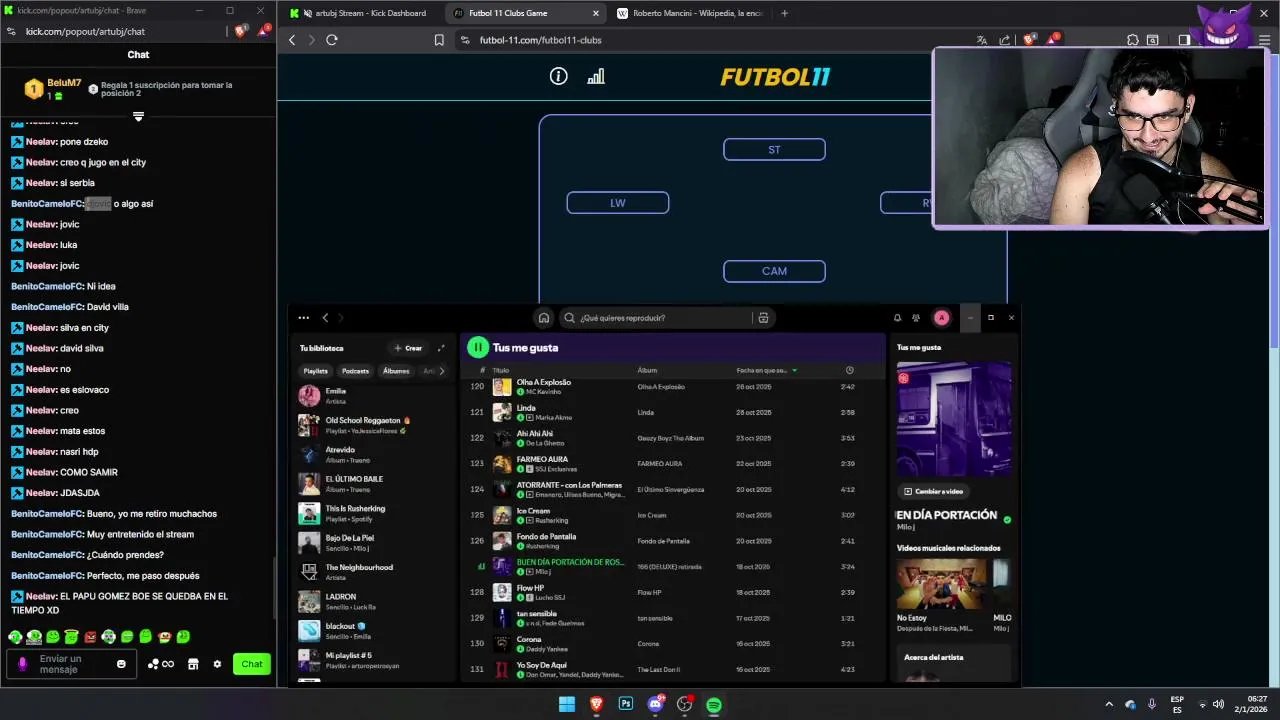This screenshot has height=720, width=1280.
Task: Open browser extensions puzzle icon
Action: pos(1133,40)
